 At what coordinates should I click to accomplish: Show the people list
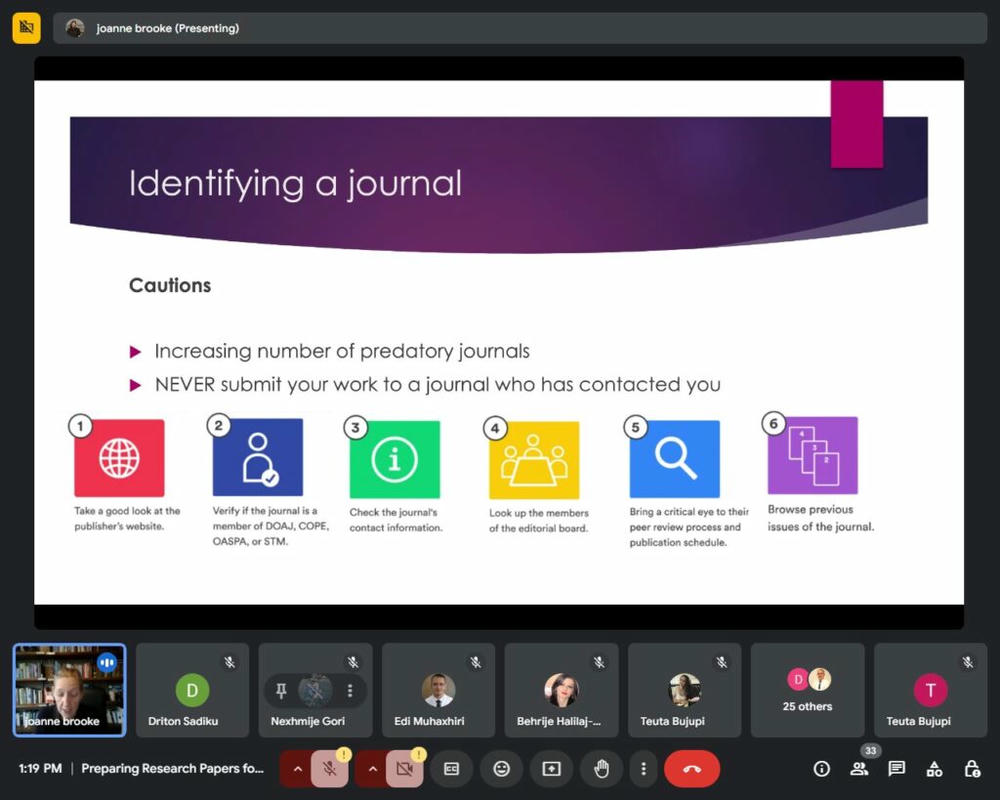859,769
